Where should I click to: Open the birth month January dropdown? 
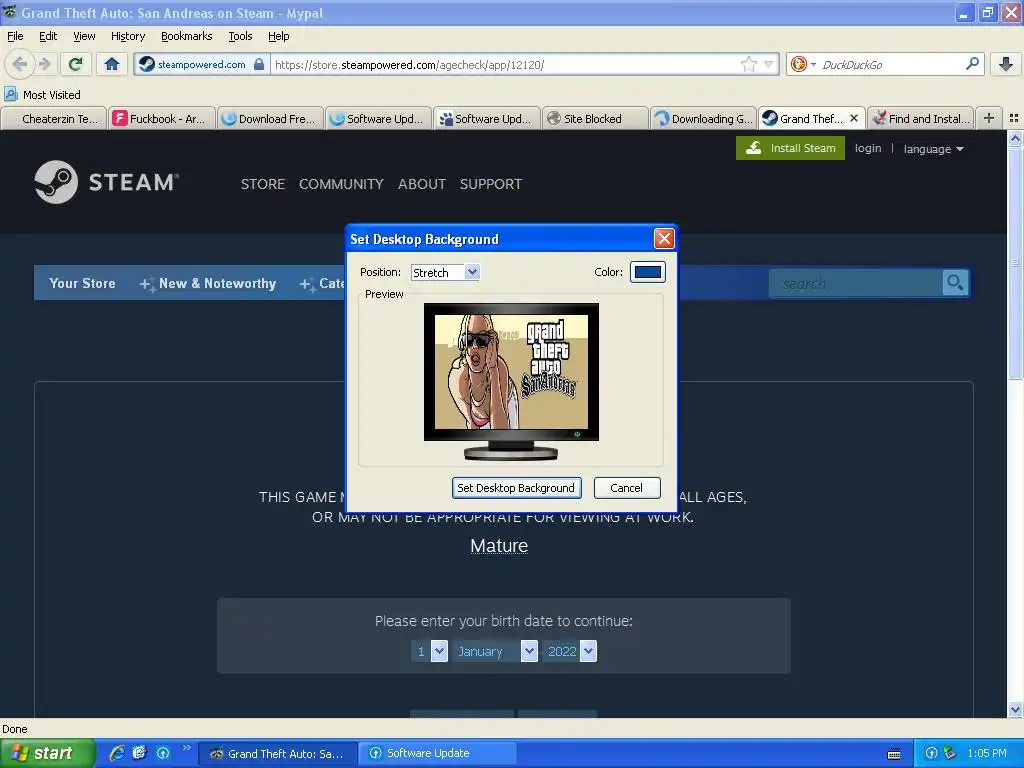(x=496, y=651)
